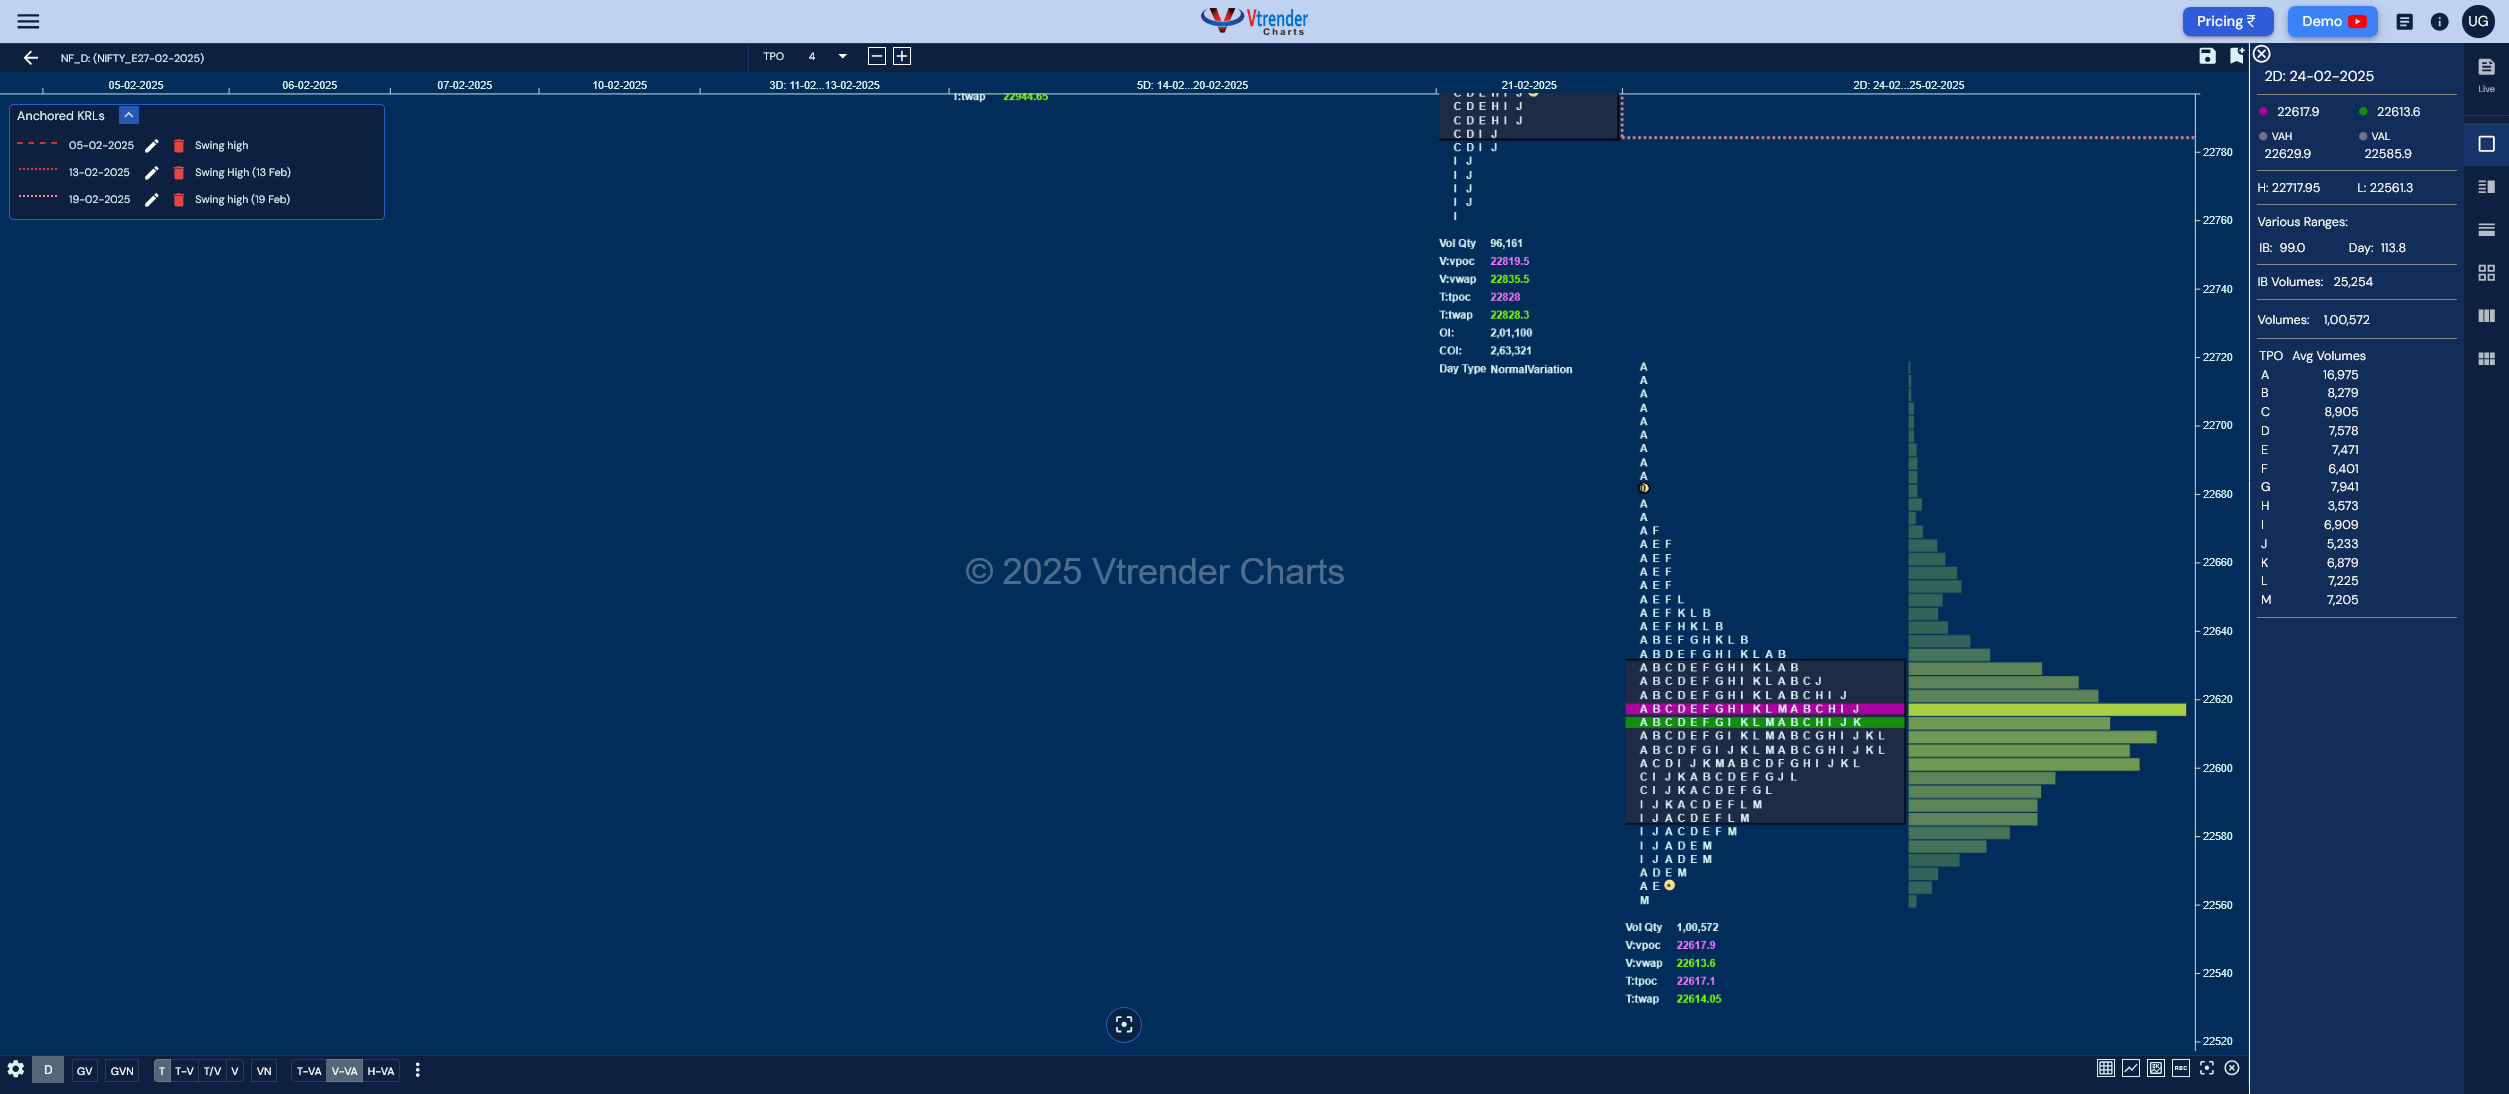2509x1094 pixels.
Task: Open the Live panel icon in the sidebar
Action: click(x=2486, y=73)
